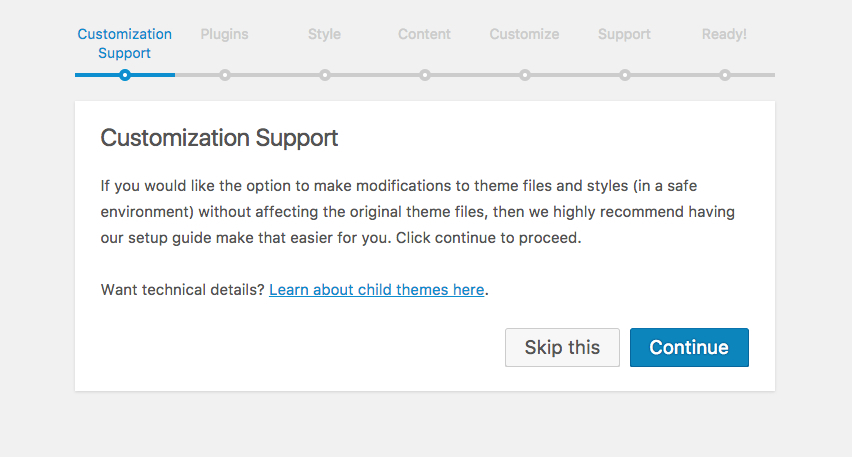Screen dimensions: 852x457
Task: Jump to the Customize step label
Action: click(x=524, y=34)
